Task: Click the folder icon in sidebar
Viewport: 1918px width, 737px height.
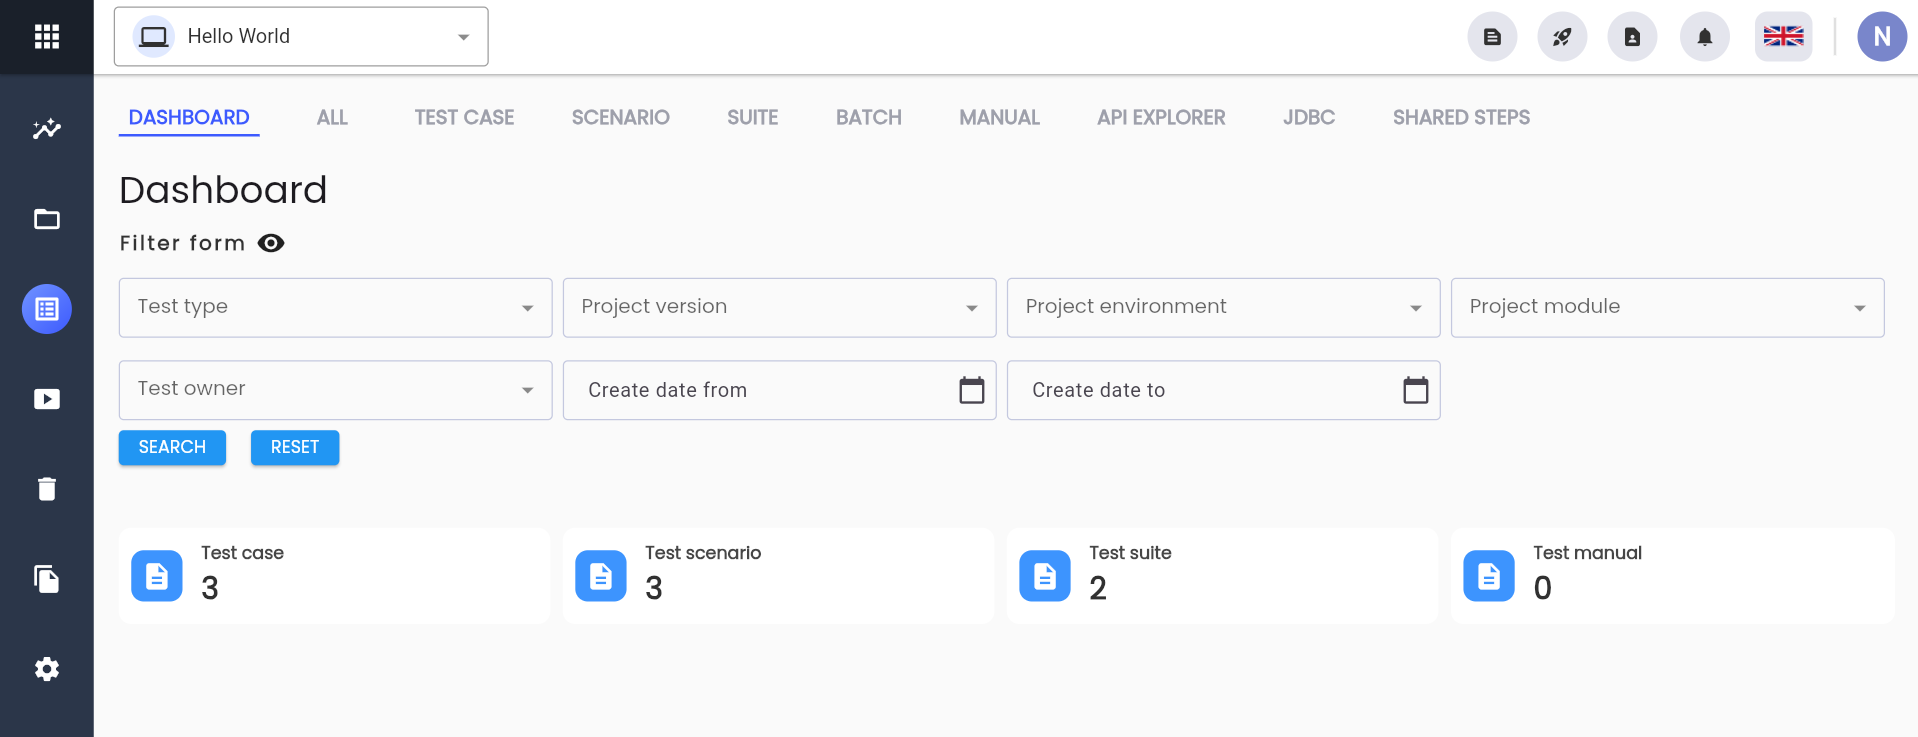Action: [x=47, y=219]
